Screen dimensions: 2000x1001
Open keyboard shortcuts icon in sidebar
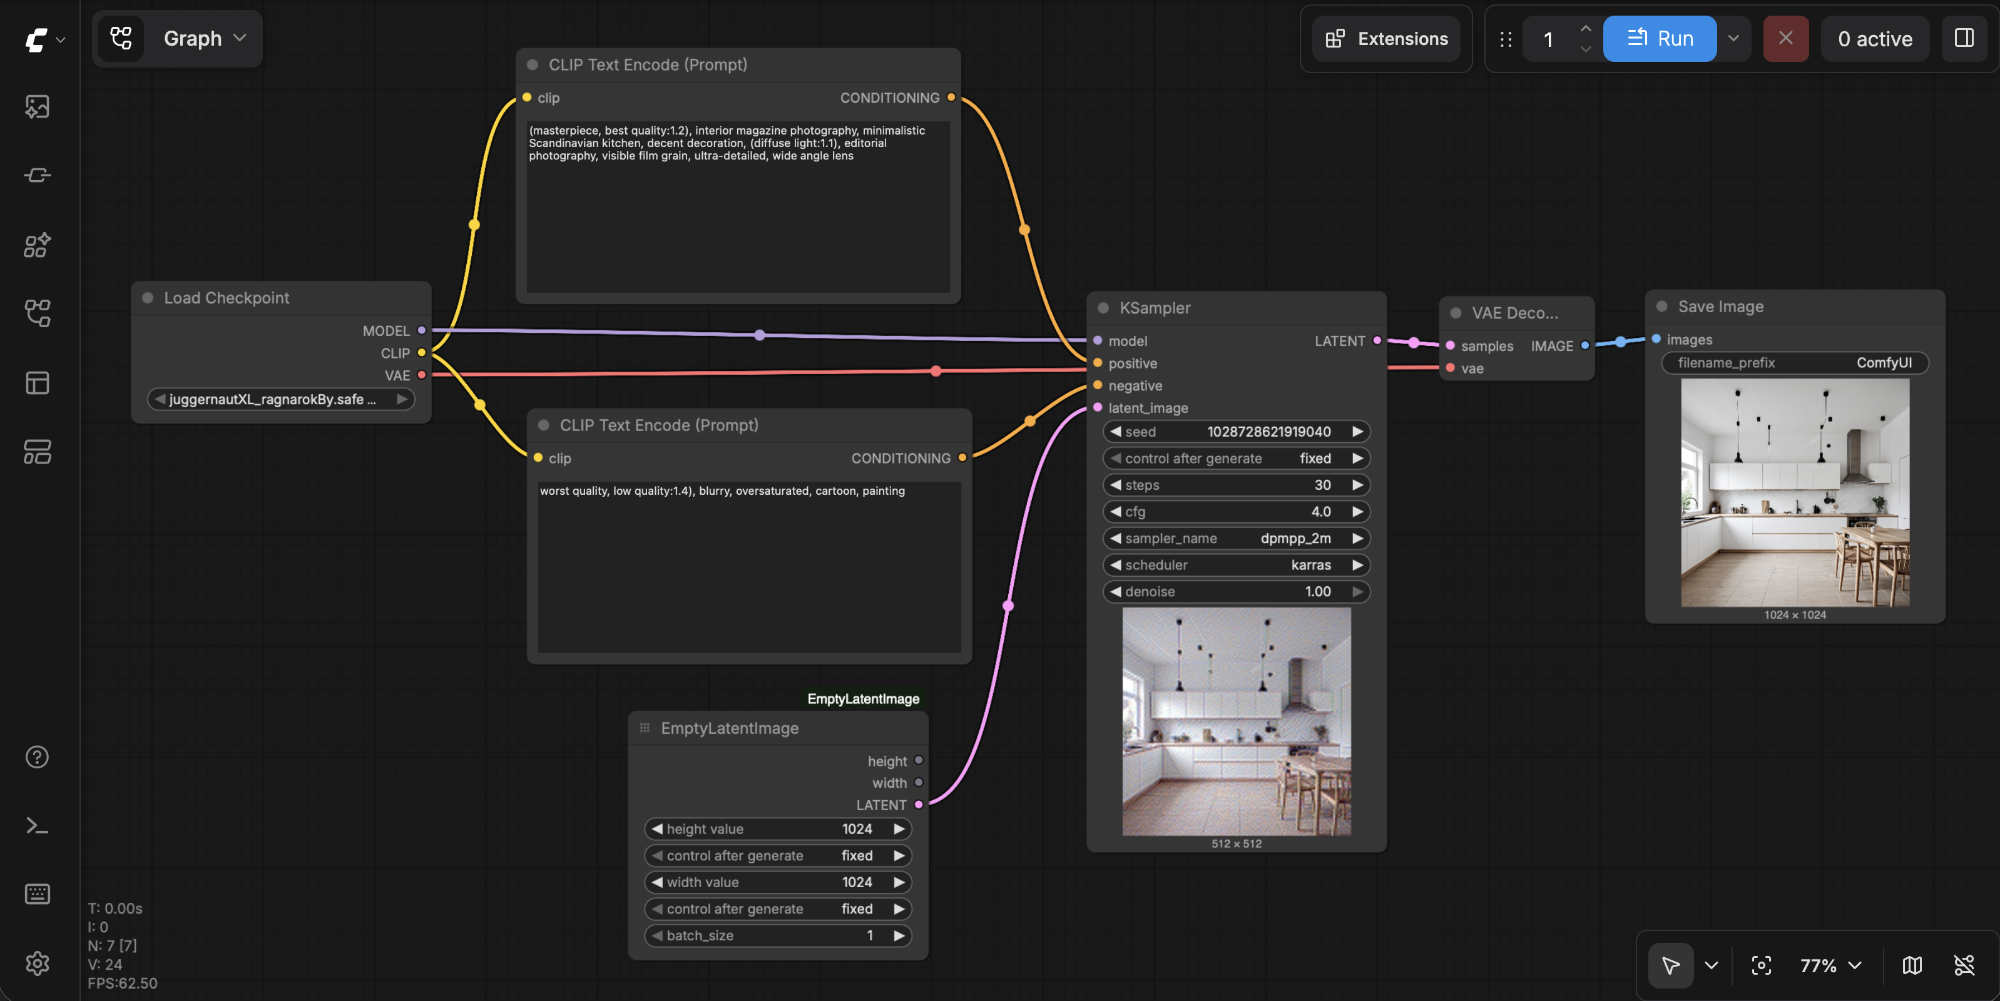(x=37, y=894)
